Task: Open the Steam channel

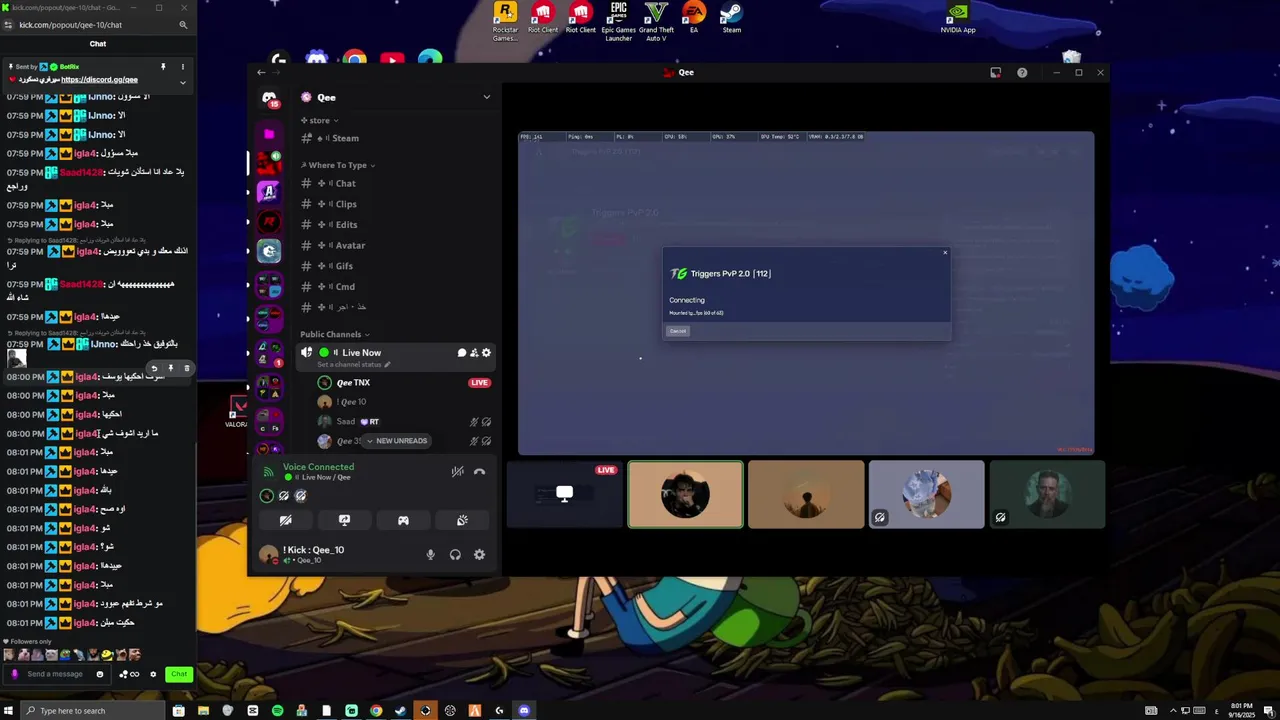Action: coord(396,138)
